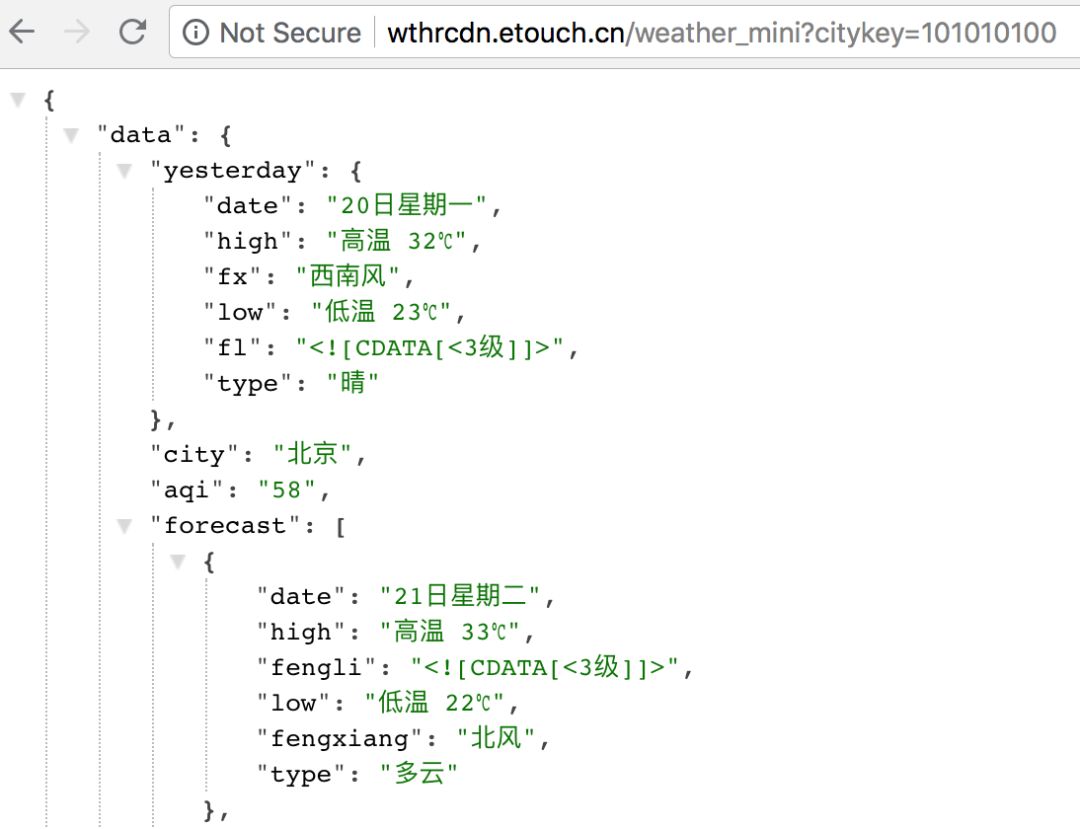
Task: Click the Not Secure info icon
Action: coord(197,33)
